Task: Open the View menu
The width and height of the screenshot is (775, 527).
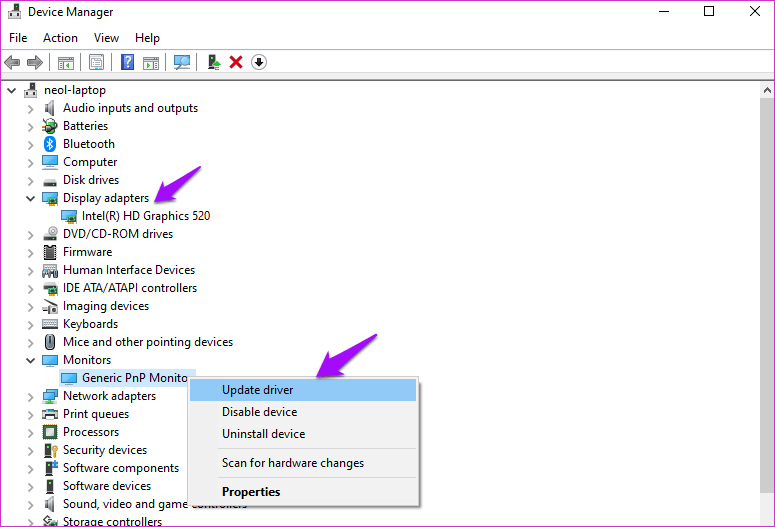Action: [106, 38]
